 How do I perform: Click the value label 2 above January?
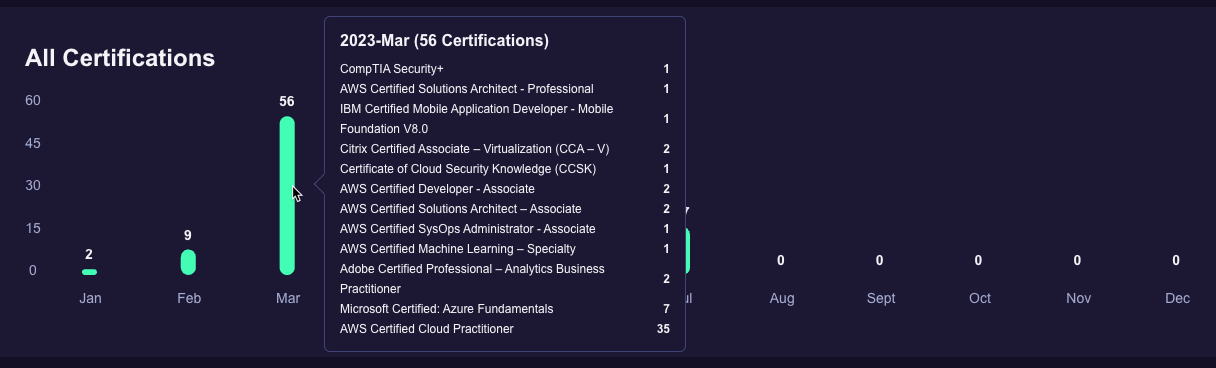(x=89, y=254)
